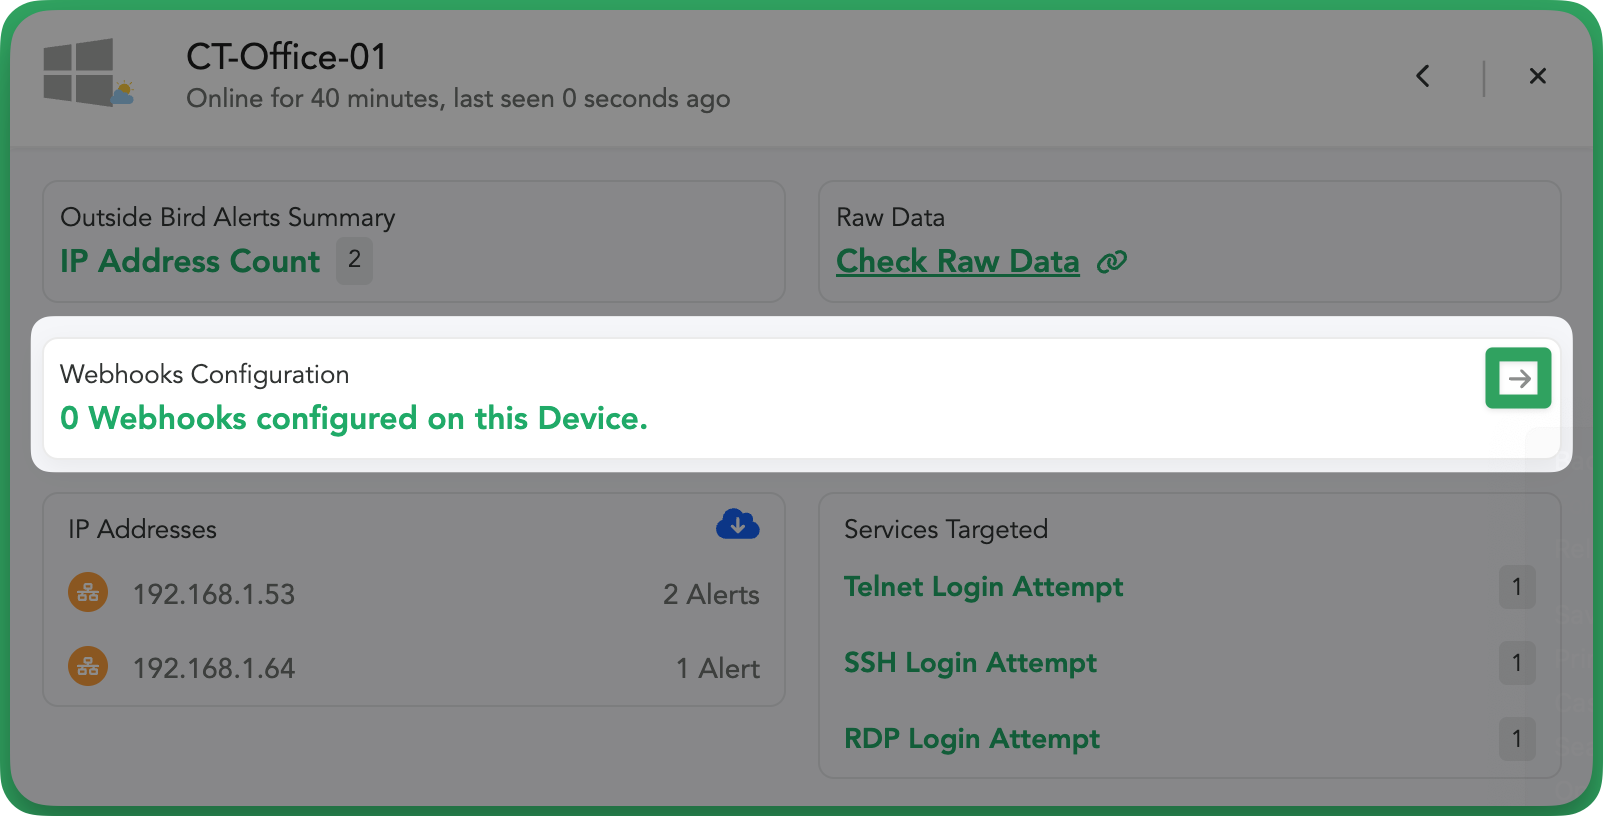Open SSH Login Attempt service
This screenshot has width=1603, height=816.
(x=970, y=663)
